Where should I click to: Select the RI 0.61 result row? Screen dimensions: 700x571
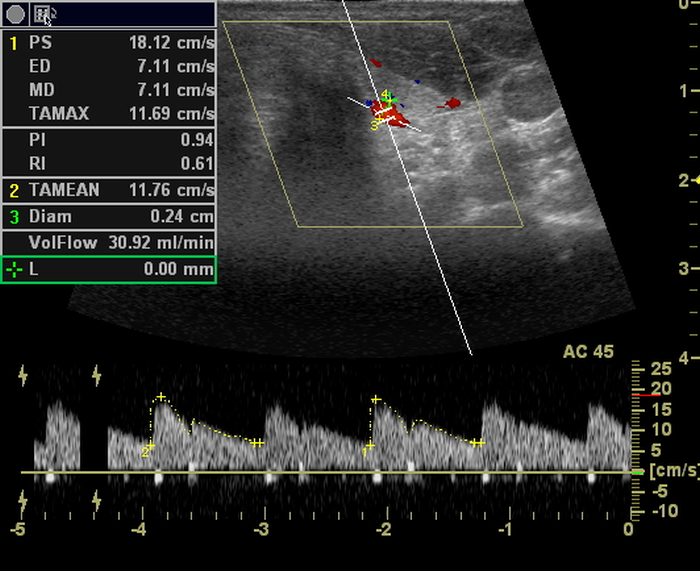click(x=110, y=164)
